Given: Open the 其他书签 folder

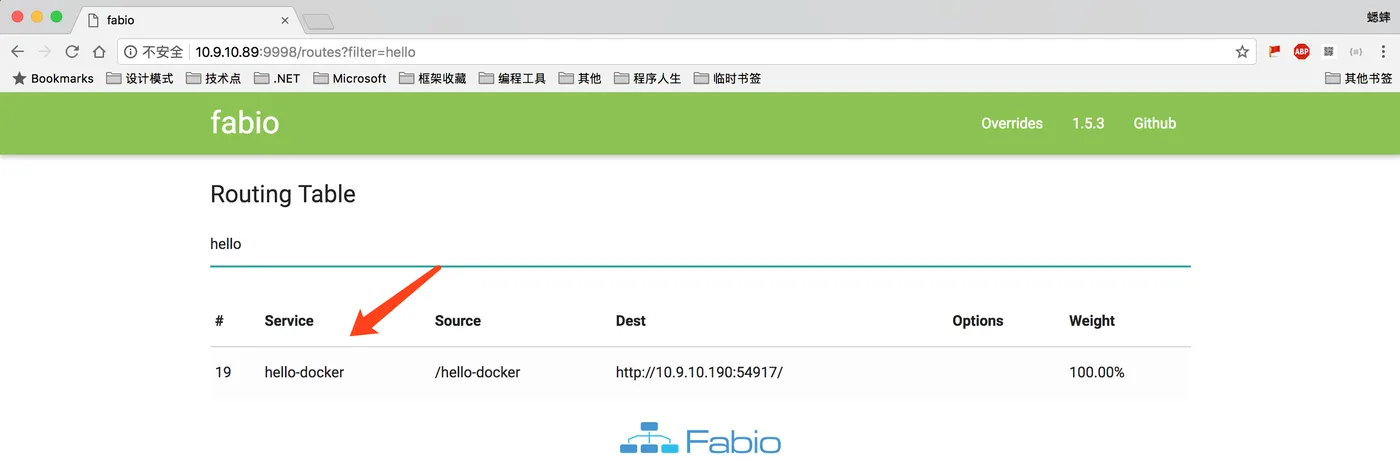Looking at the screenshot, I should [1358, 78].
